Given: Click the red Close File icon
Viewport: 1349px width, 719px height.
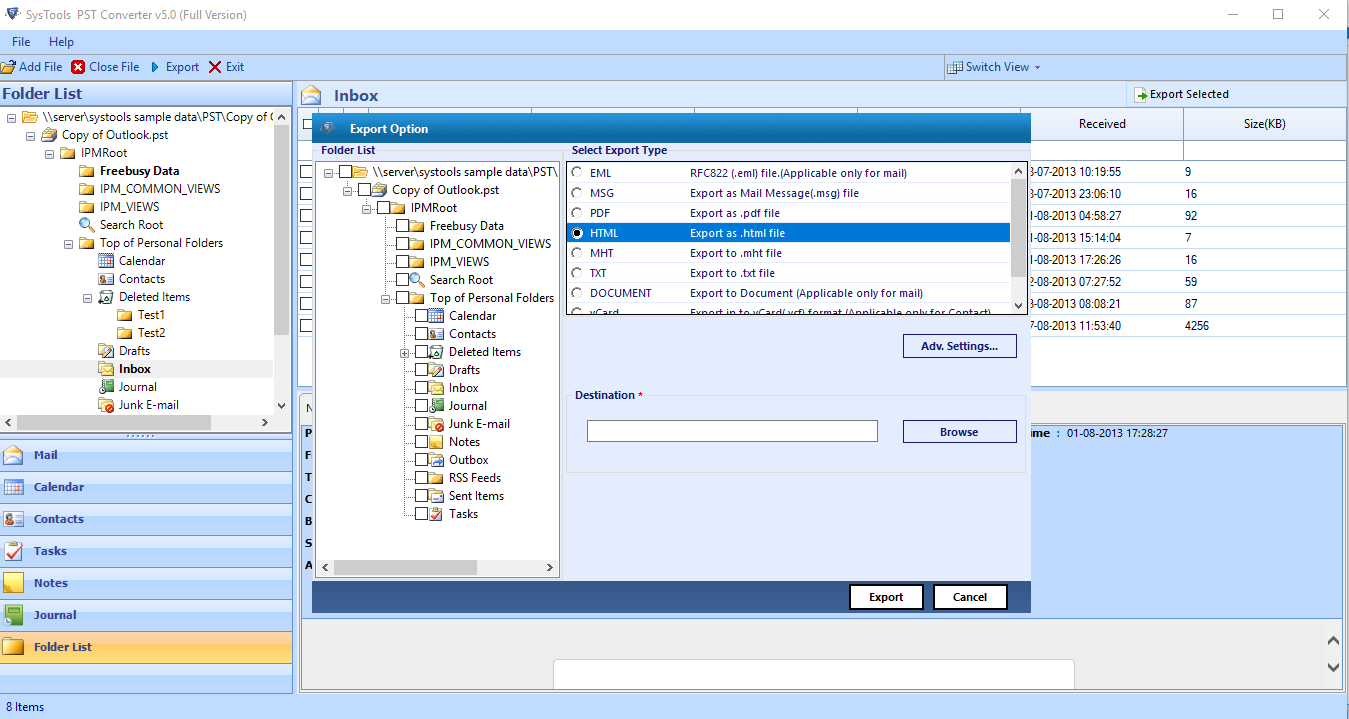Looking at the screenshot, I should point(78,67).
